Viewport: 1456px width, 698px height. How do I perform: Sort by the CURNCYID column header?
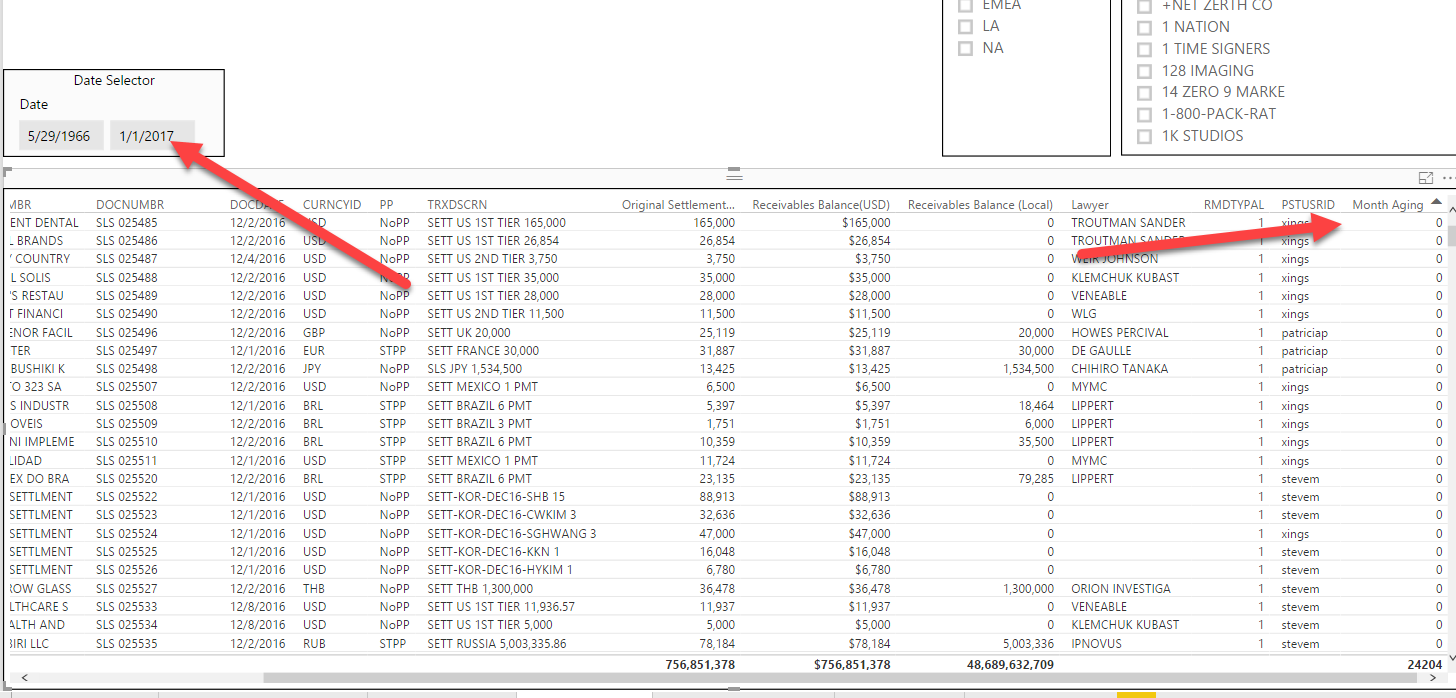(x=332, y=204)
